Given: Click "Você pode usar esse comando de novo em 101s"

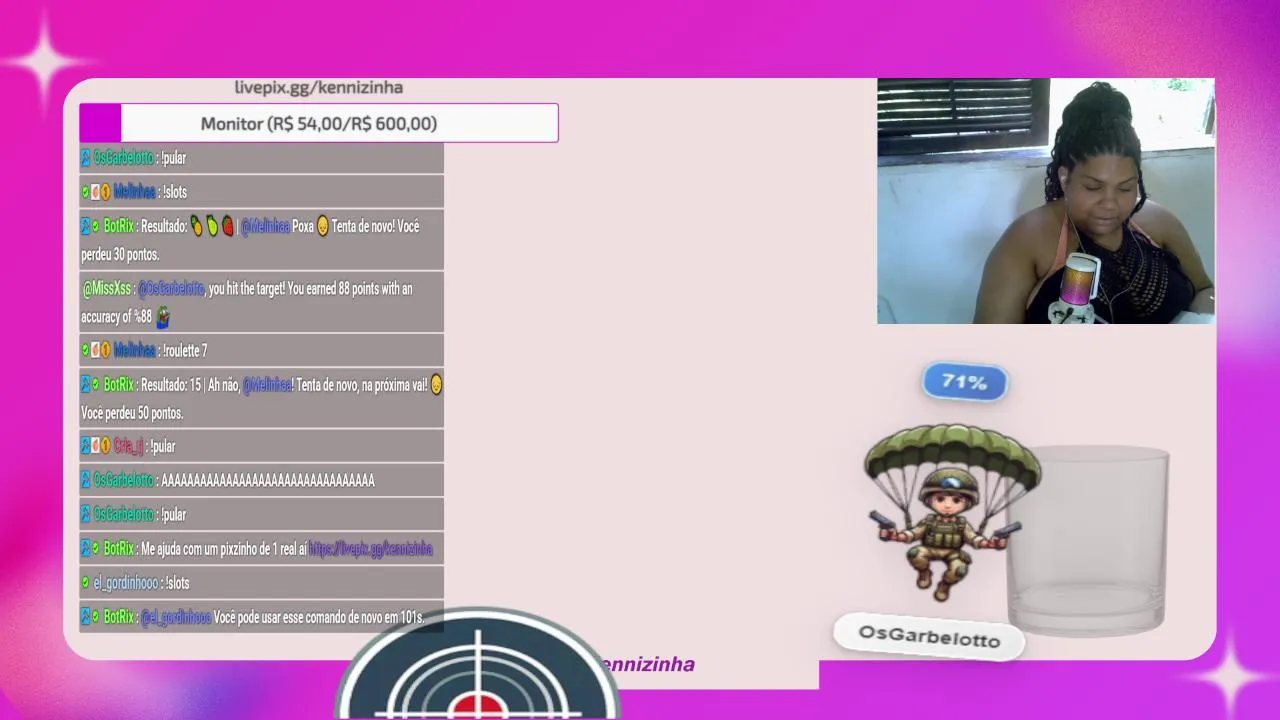Looking at the screenshot, I should [x=319, y=617].
